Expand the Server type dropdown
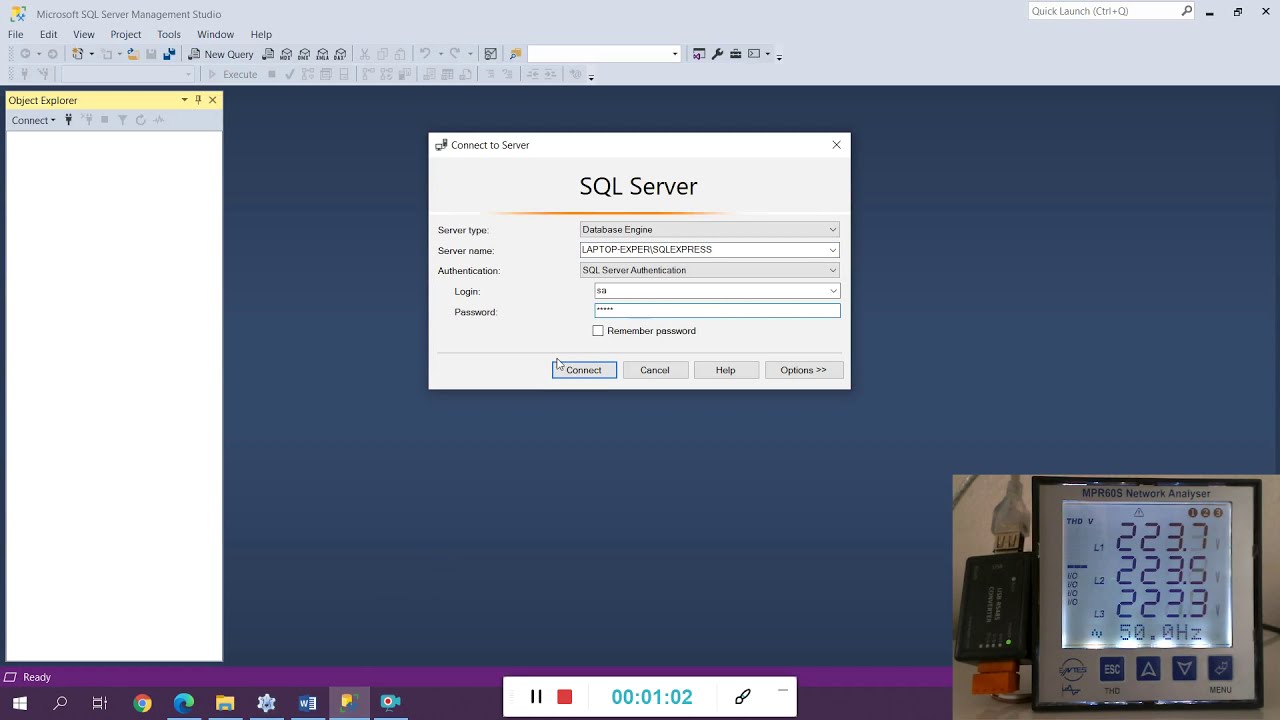 832,230
